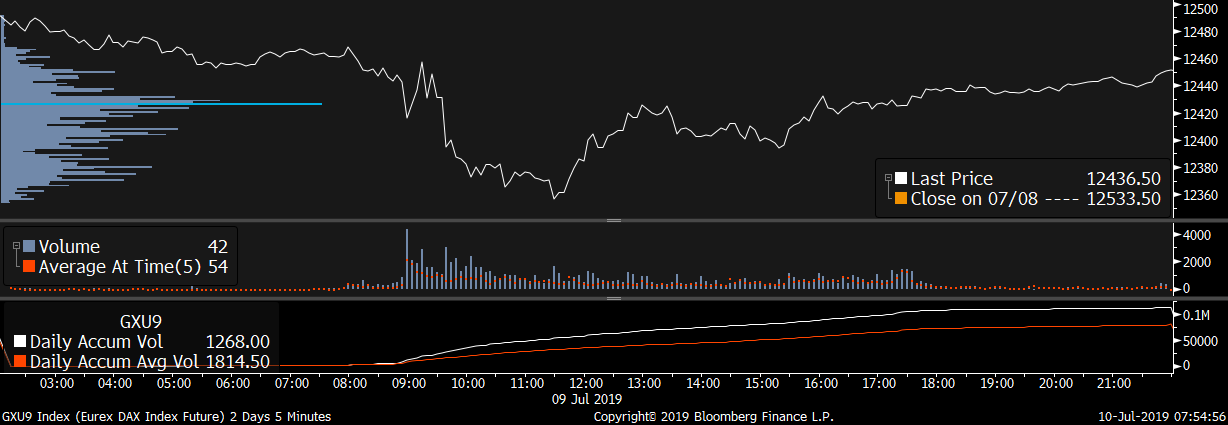Collapse the Volume legend tree
The width and height of the screenshot is (1228, 425).
[x=16, y=247]
